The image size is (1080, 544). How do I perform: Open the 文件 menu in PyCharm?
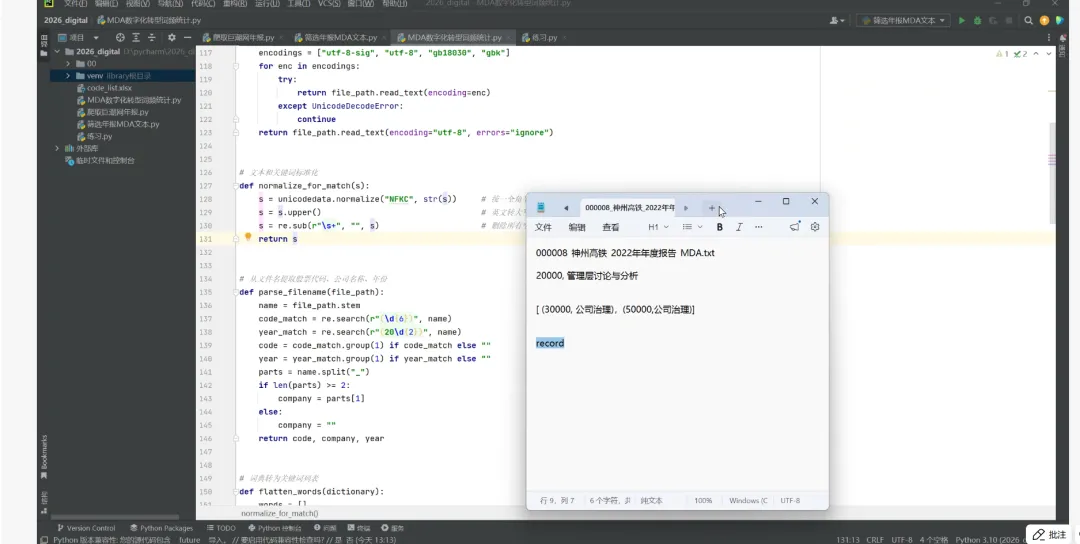[x=75, y=3]
